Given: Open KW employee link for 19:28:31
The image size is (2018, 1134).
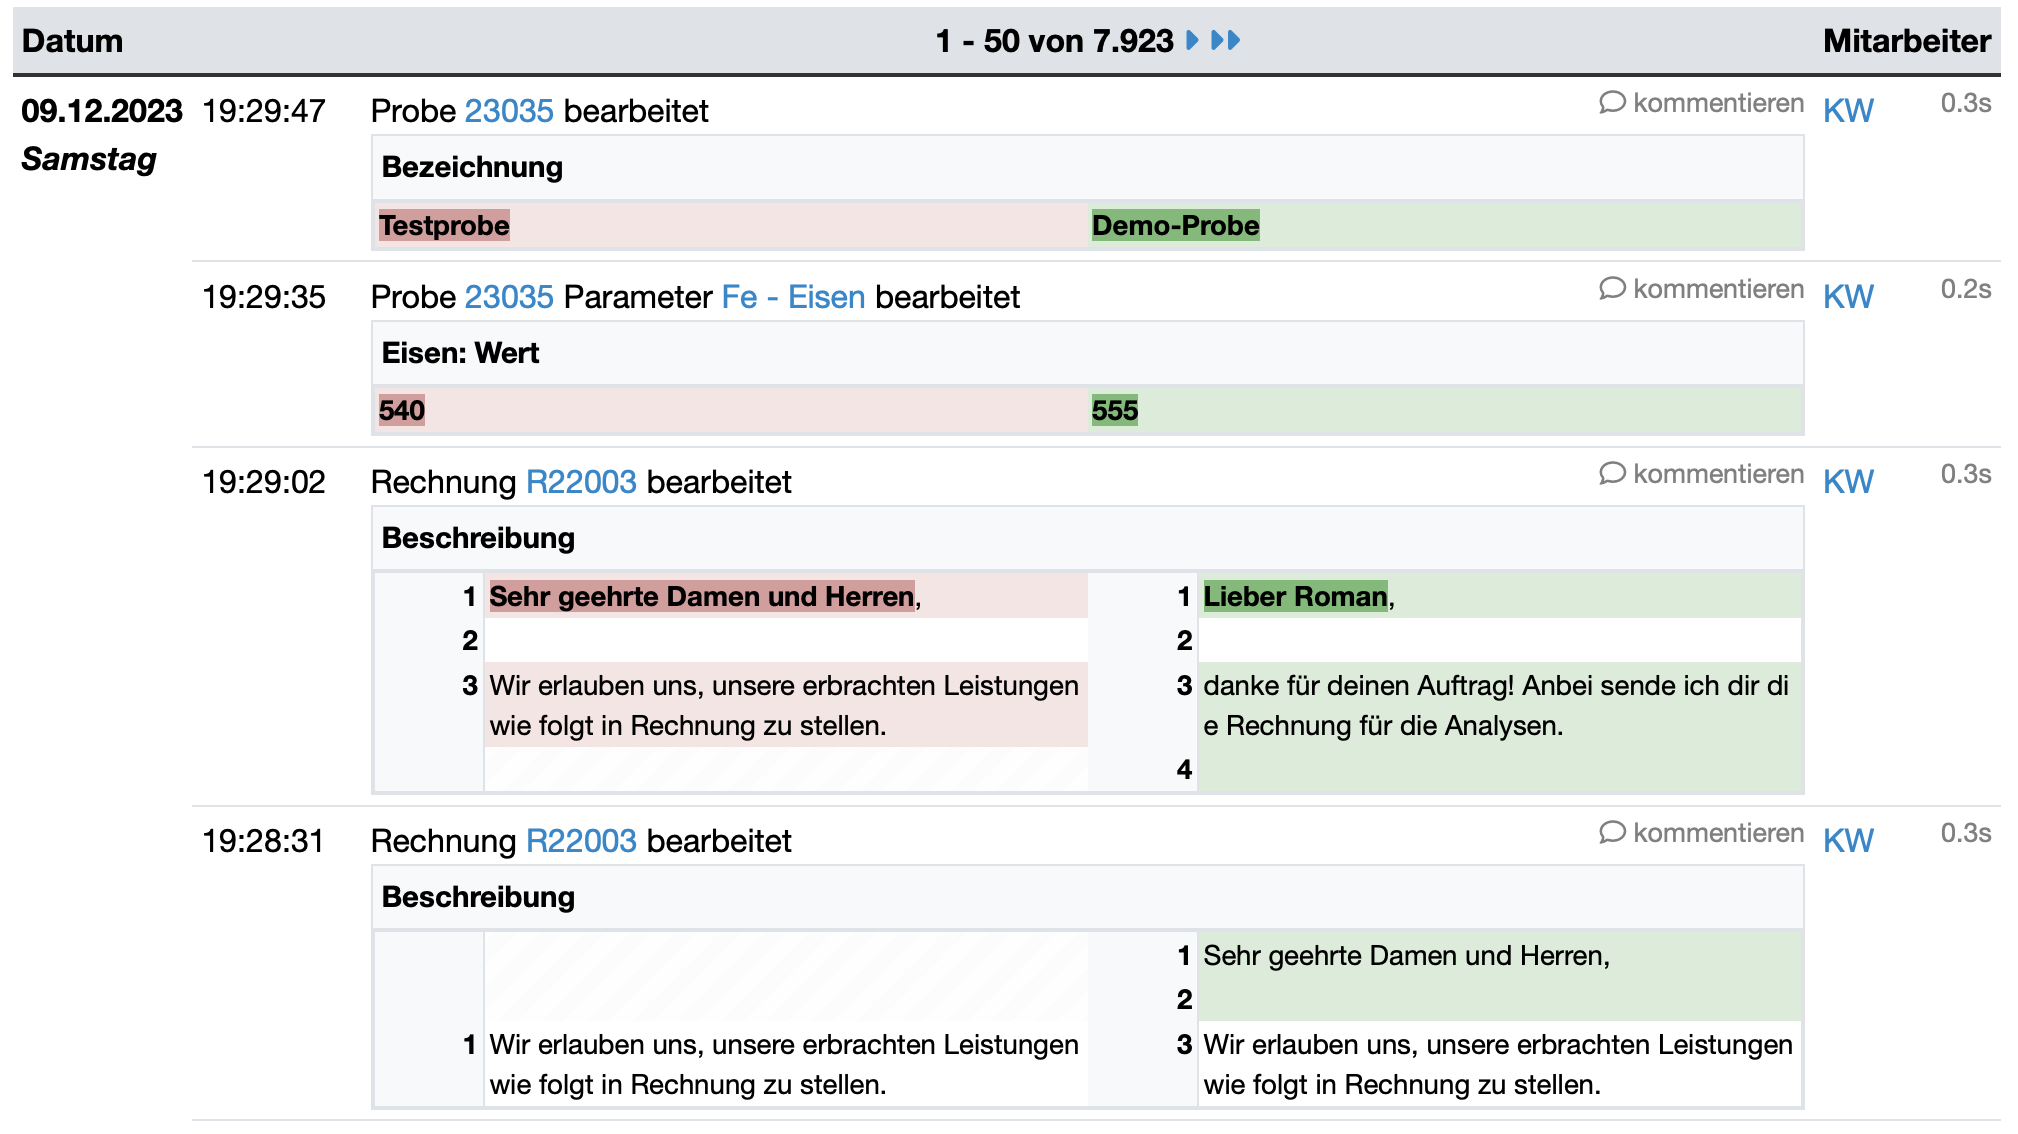Looking at the screenshot, I should (x=1847, y=841).
